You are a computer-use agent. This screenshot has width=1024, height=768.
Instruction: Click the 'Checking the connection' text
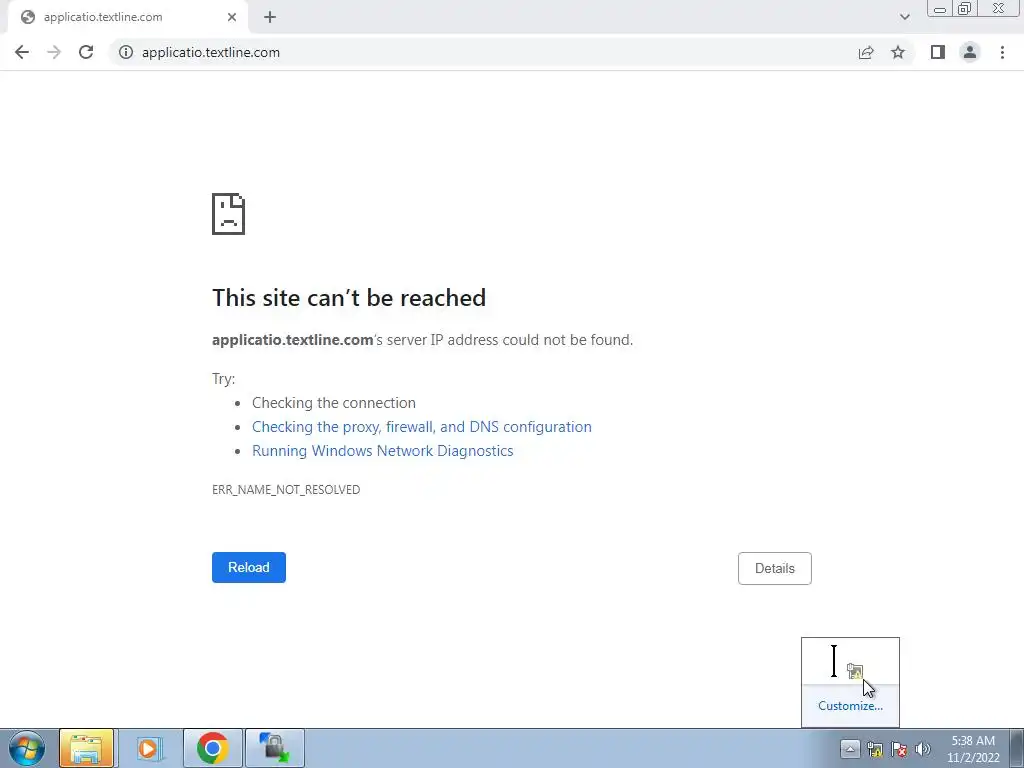[334, 402]
